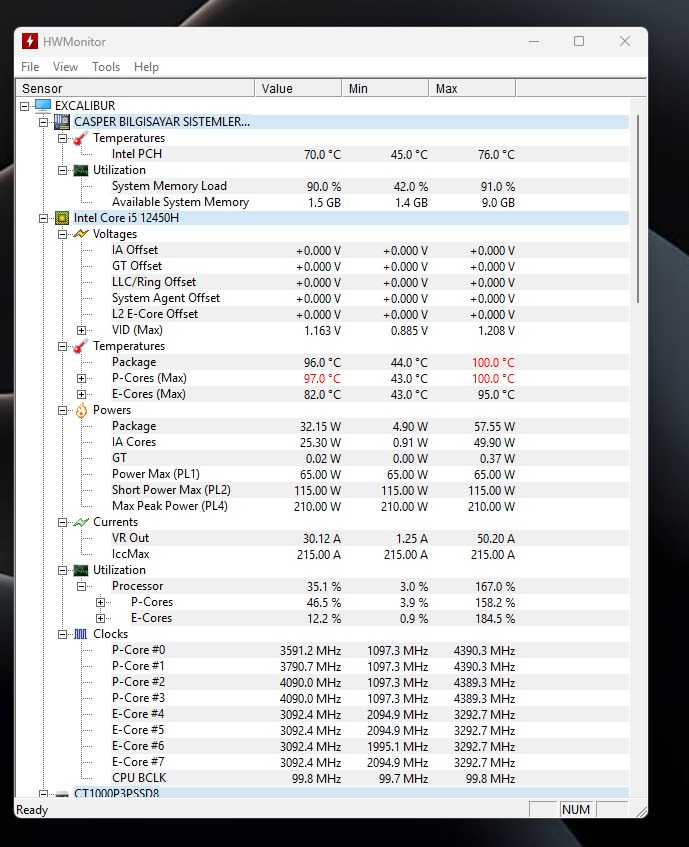
Task: Open the View menu
Action: pyautogui.click(x=65, y=66)
